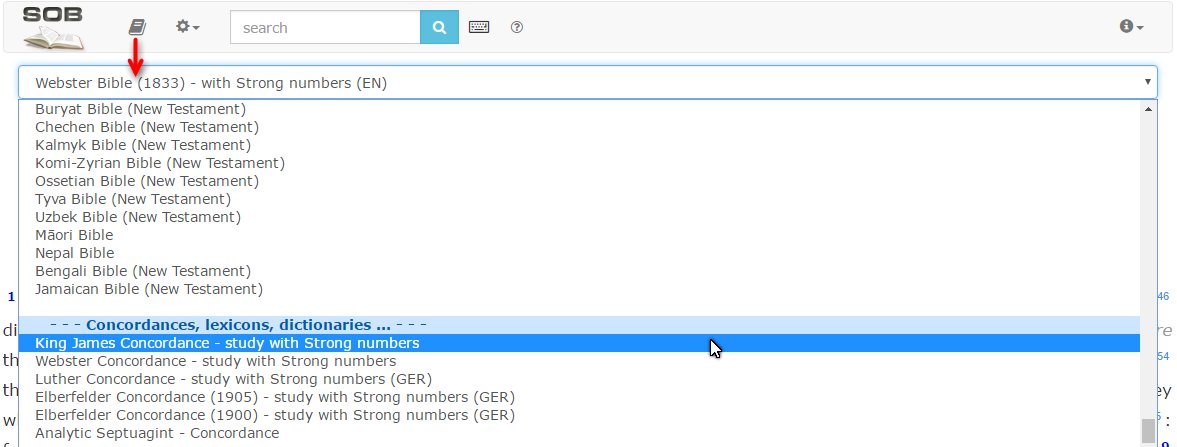1177x447 pixels.
Task: Click the dropdown list scrollbar thumb
Action: [1148, 430]
